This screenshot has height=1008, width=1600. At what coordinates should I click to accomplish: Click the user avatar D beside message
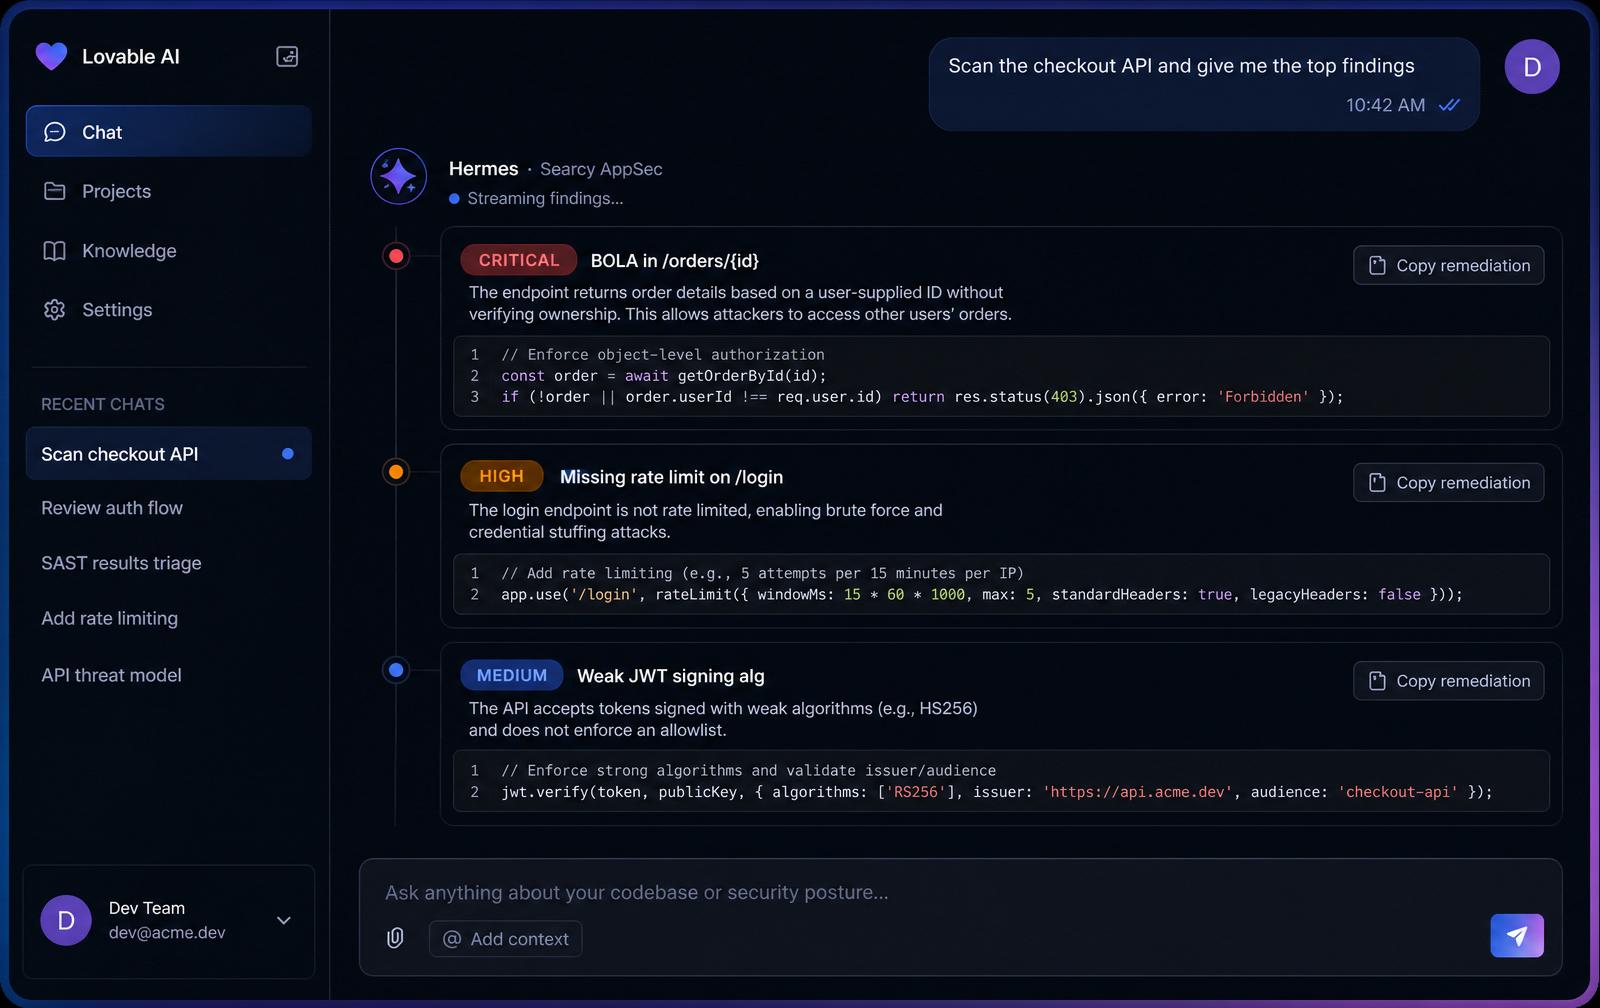[x=1532, y=67]
